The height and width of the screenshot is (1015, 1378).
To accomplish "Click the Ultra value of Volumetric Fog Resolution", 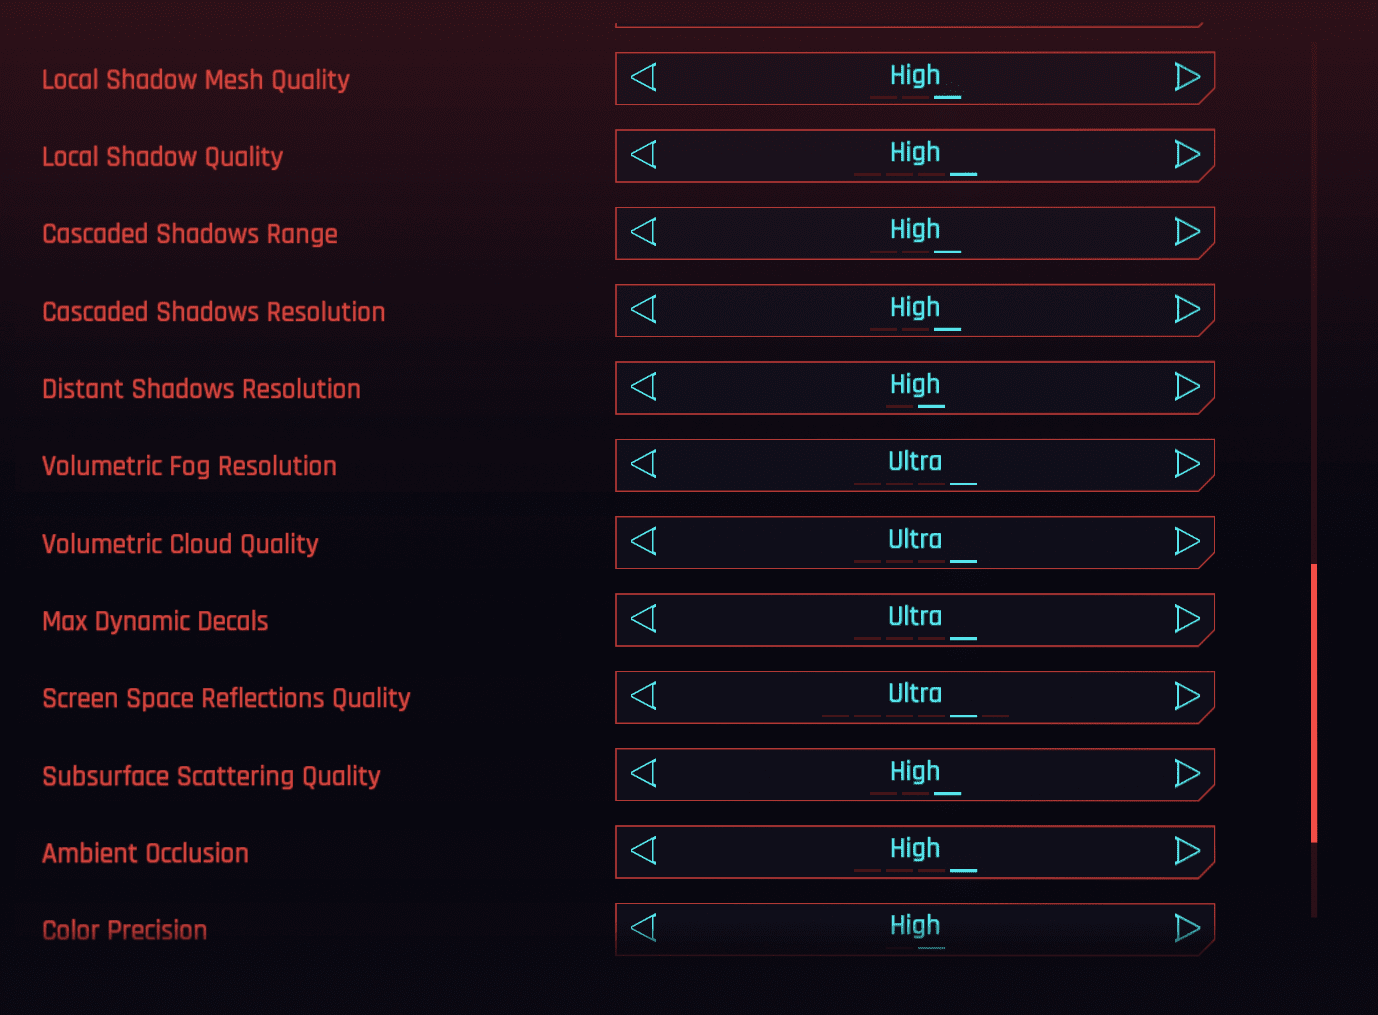I will tap(915, 462).
